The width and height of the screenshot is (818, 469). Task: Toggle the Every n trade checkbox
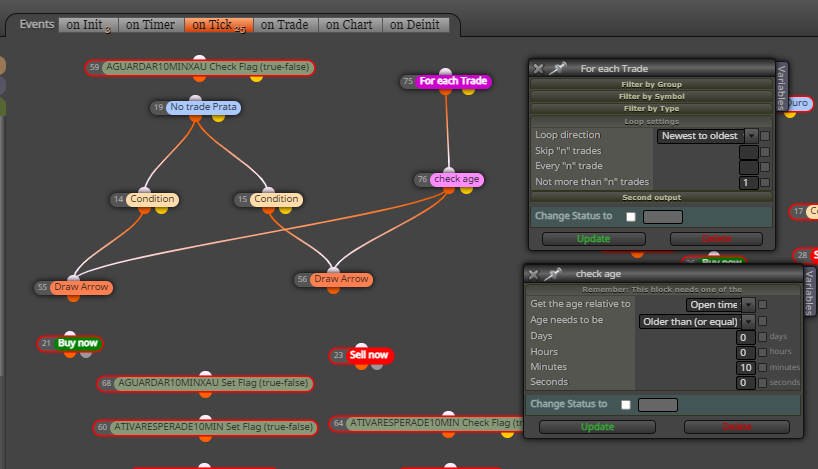(765, 167)
